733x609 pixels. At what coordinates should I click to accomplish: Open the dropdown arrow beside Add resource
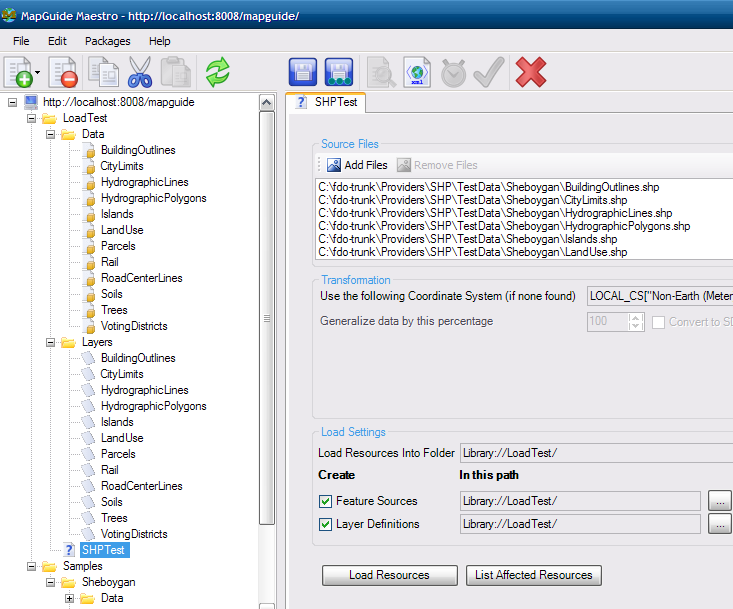[x=37, y=72]
